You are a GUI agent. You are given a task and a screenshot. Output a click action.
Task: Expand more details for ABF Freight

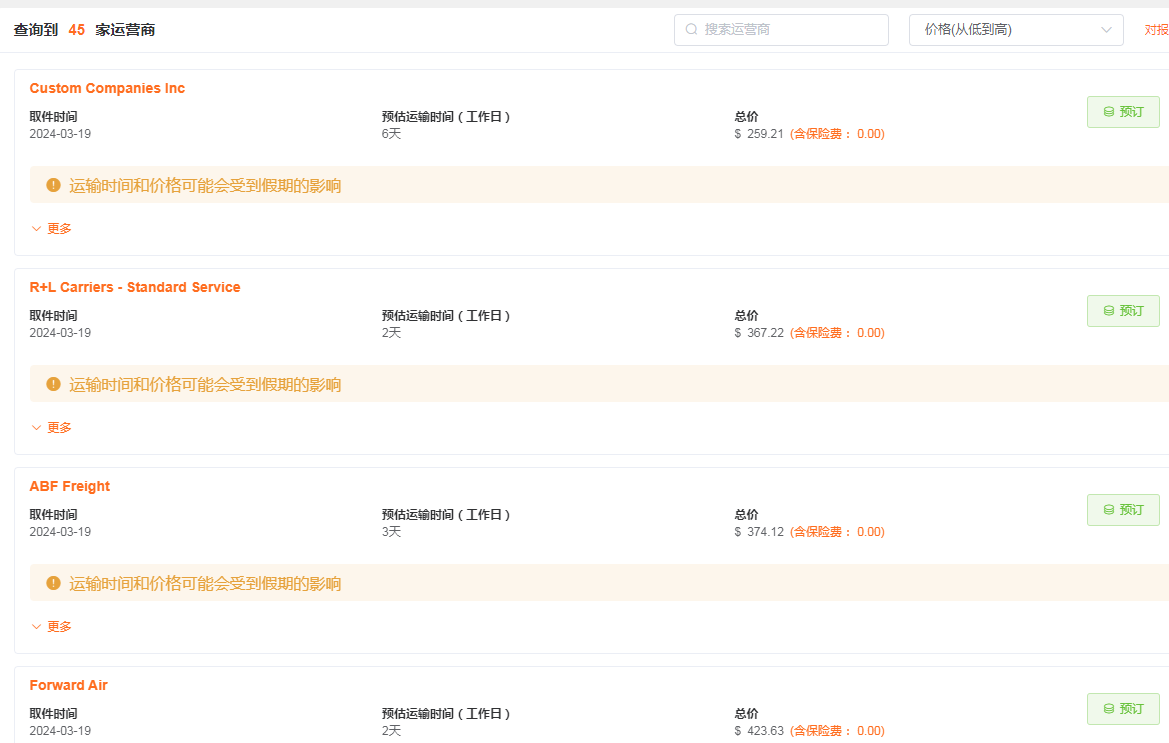[51, 626]
